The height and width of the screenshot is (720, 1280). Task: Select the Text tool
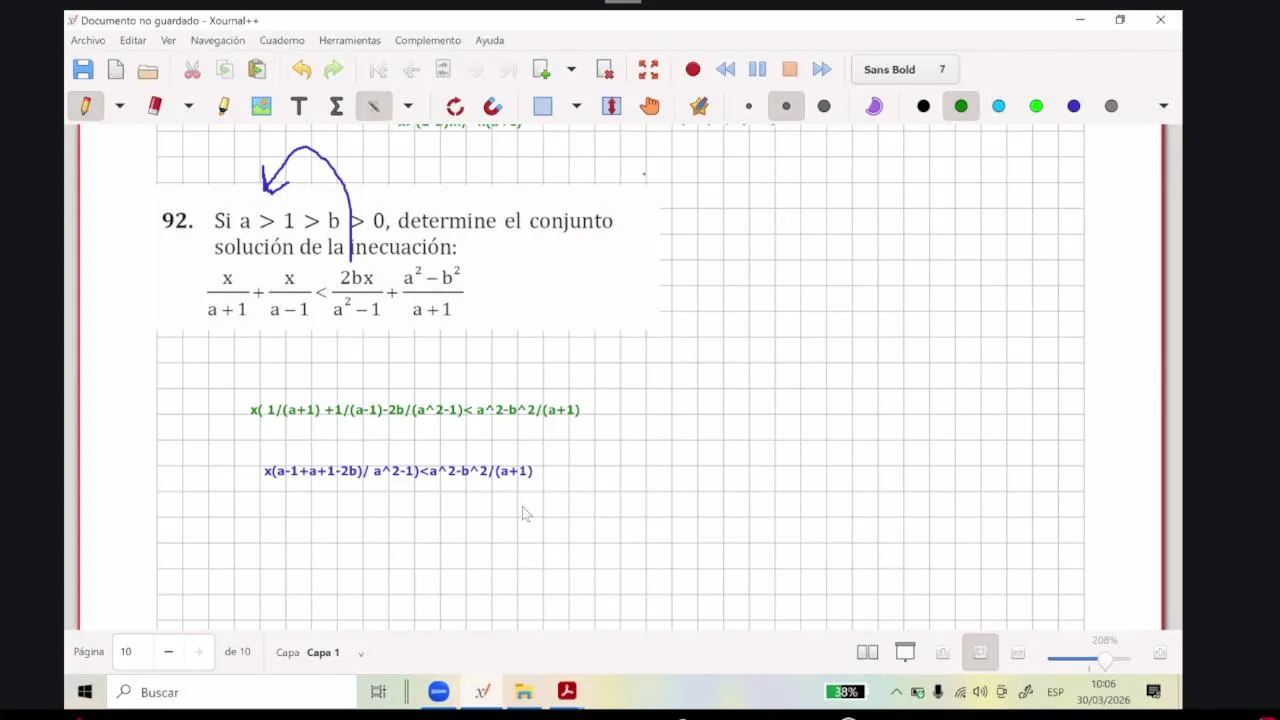(298, 106)
